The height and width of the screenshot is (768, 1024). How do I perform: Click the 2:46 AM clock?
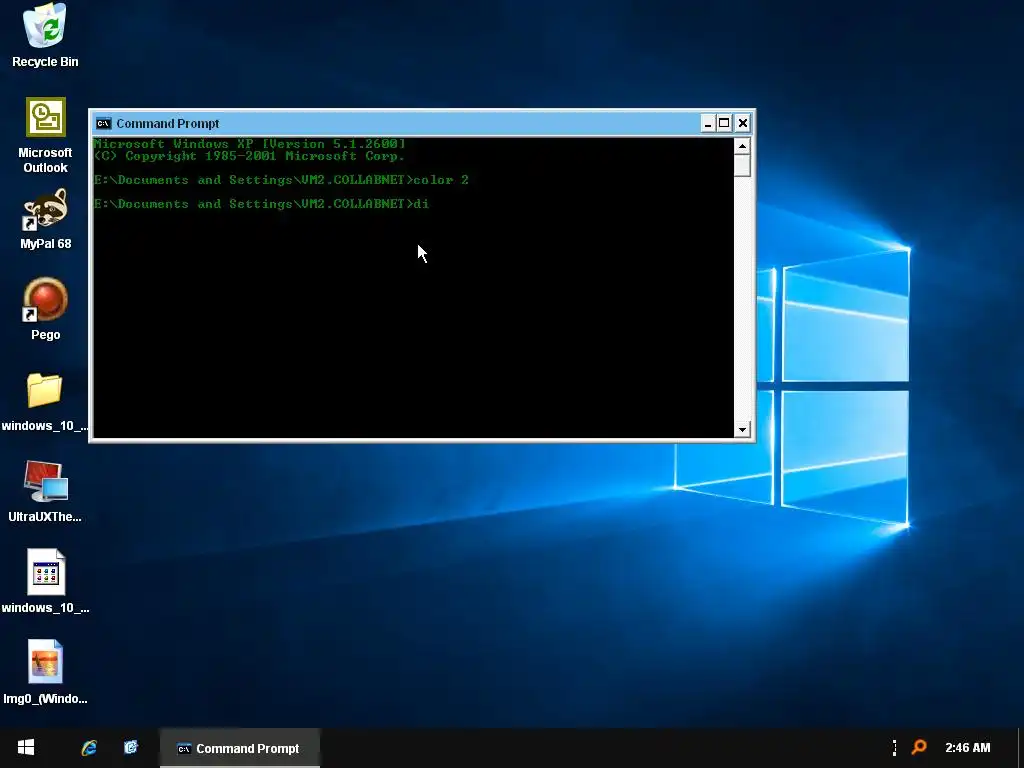[967, 748]
